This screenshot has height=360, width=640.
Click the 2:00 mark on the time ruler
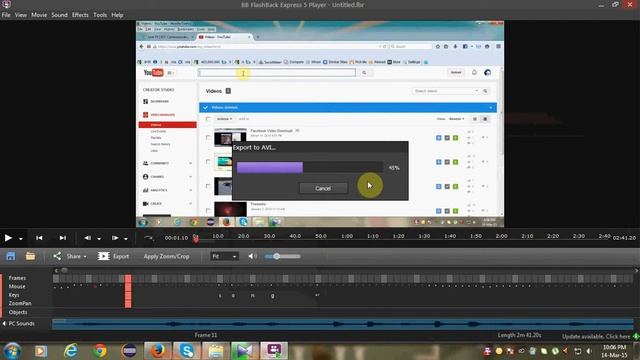click(501, 236)
